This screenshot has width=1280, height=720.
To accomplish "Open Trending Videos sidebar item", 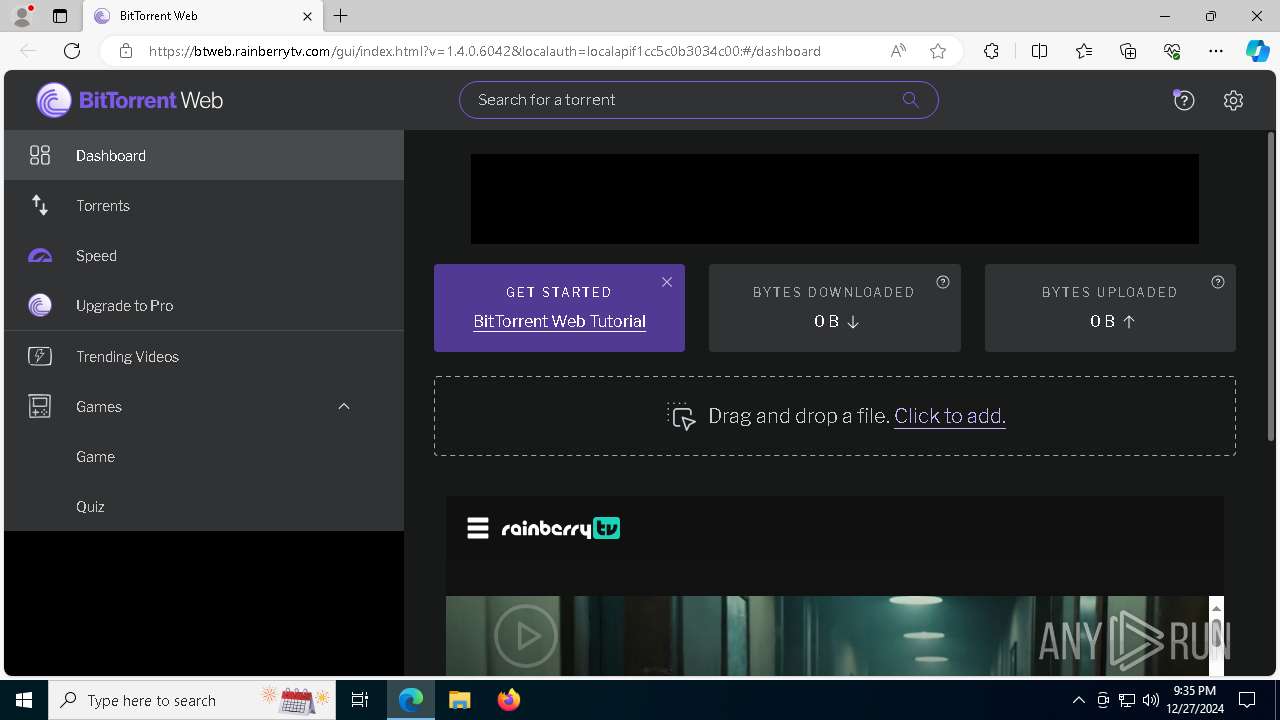I will coord(204,356).
